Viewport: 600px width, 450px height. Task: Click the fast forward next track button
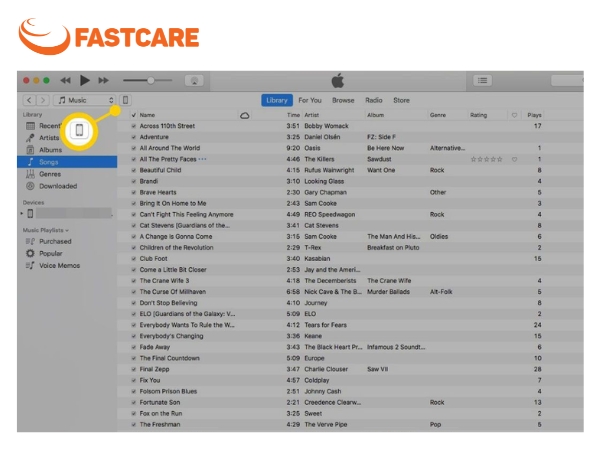pos(103,80)
